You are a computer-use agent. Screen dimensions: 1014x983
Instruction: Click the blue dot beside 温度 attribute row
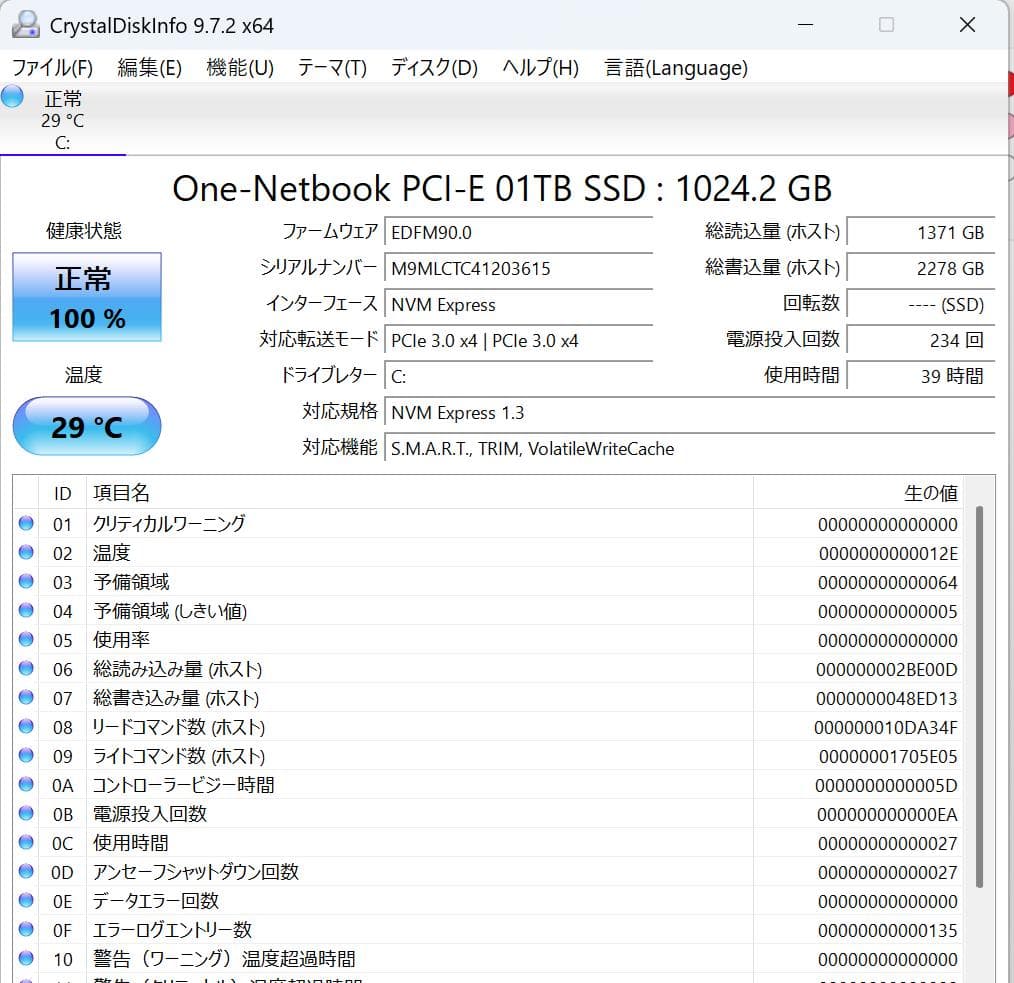(x=25, y=552)
